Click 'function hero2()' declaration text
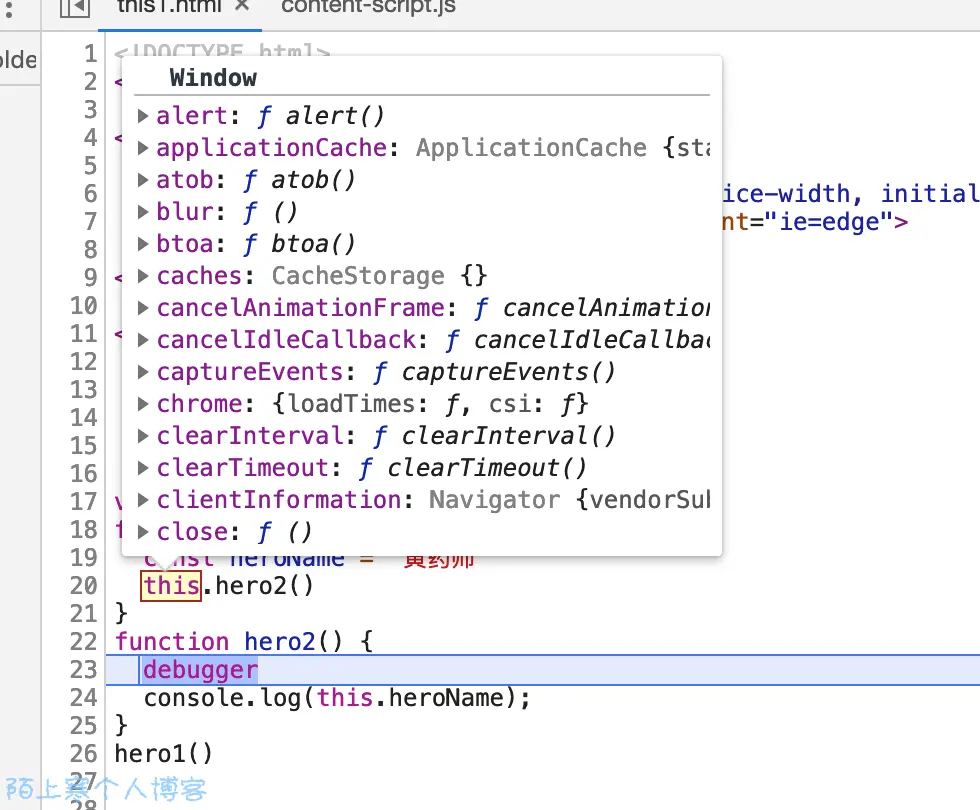 [x=229, y=642]
